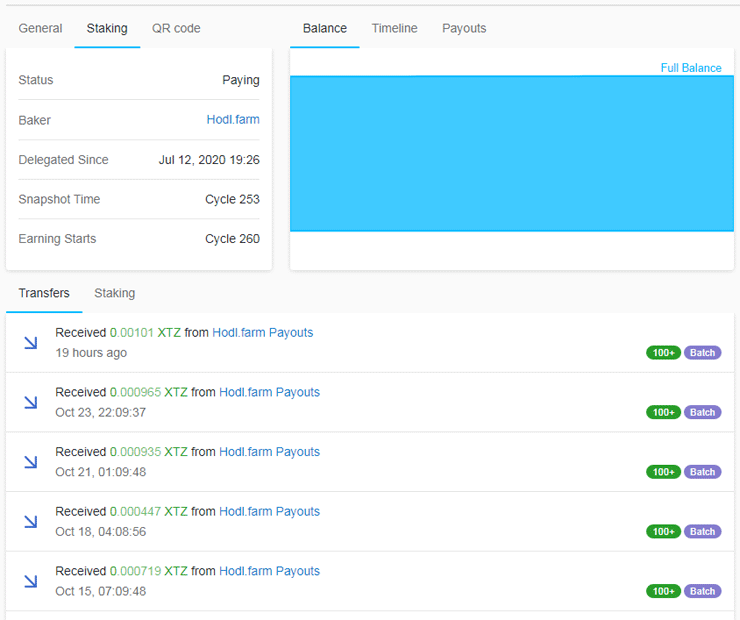740x620 pixels.
Task: Open the Hodl.farm baker link
Action: [233, 120]
